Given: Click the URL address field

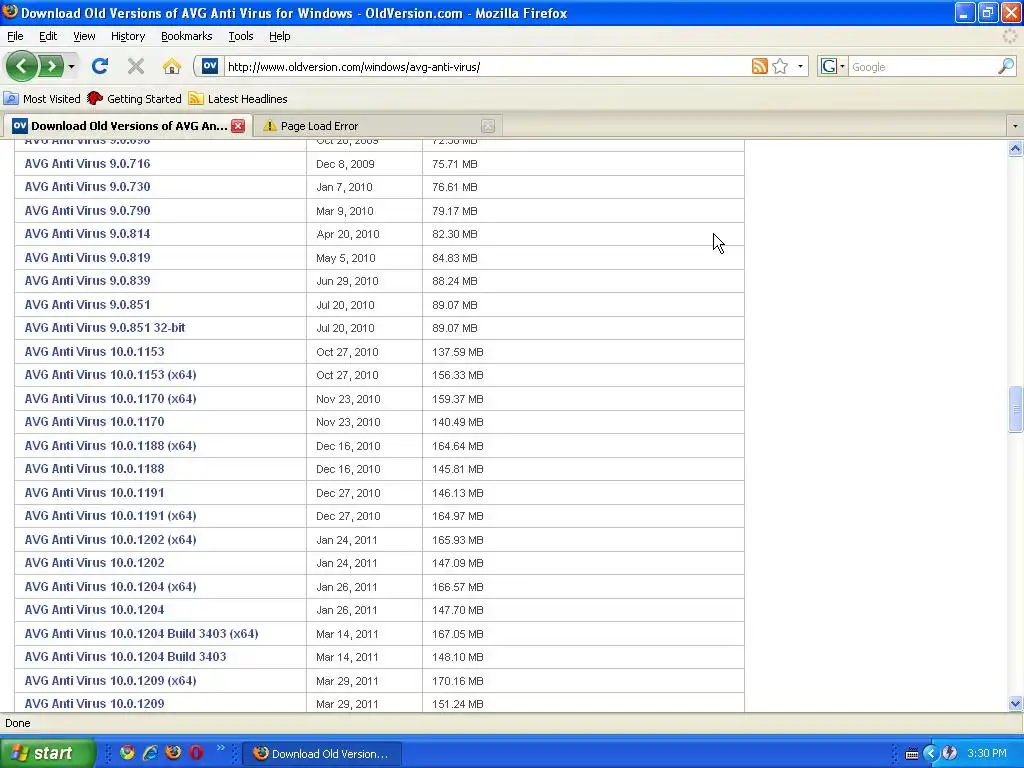Looking at the screenshot, I should coord(487,67).
